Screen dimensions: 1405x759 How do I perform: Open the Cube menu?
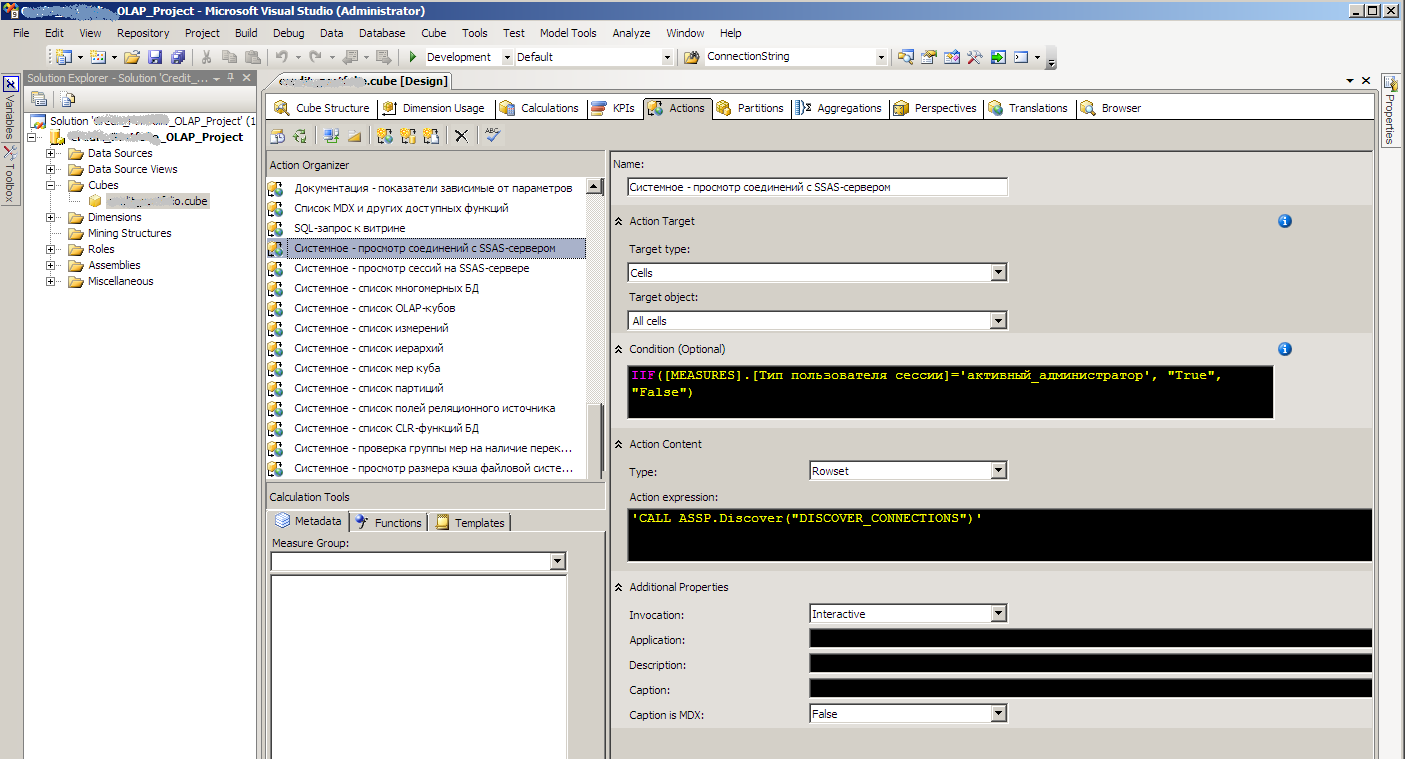pyautogui.click(x=434, y=33)
